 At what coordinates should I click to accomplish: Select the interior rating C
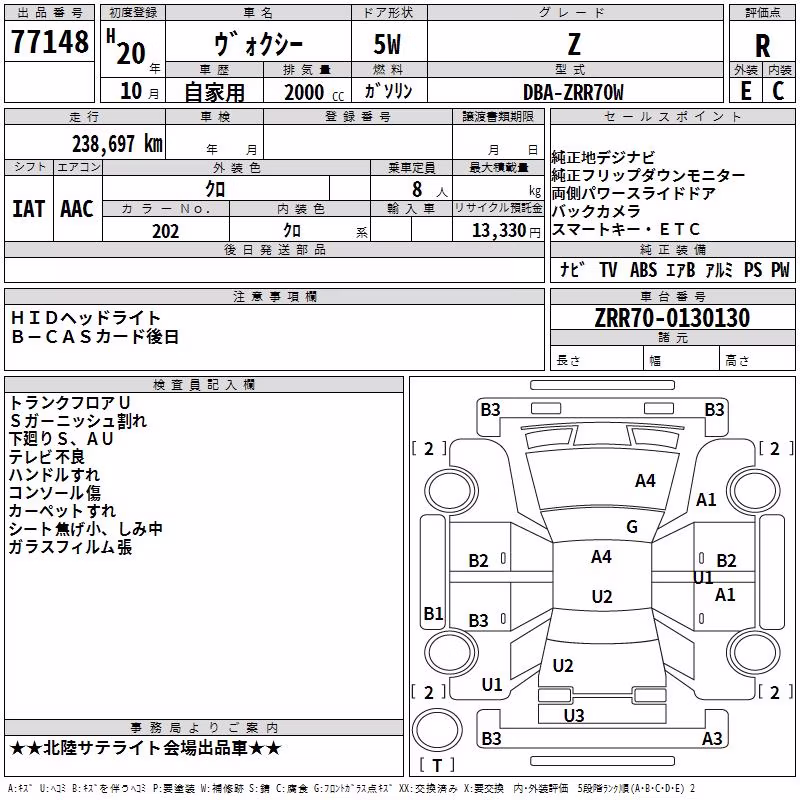pyautogui.click(x=778, y=91)
